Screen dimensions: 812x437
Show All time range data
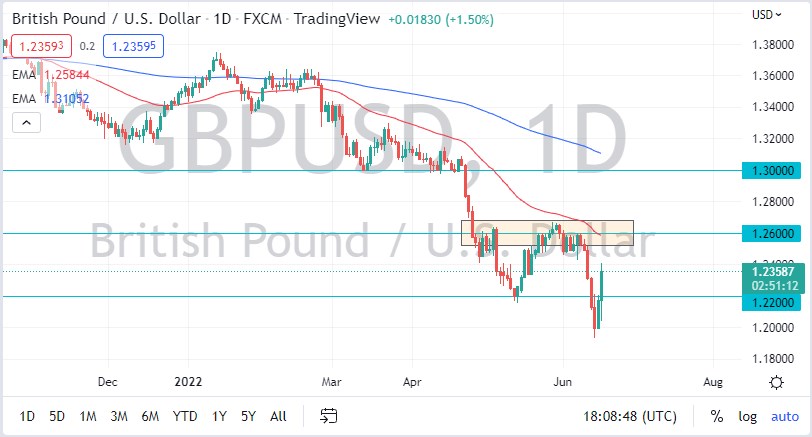pyautogui.click(x=278, y=416)
